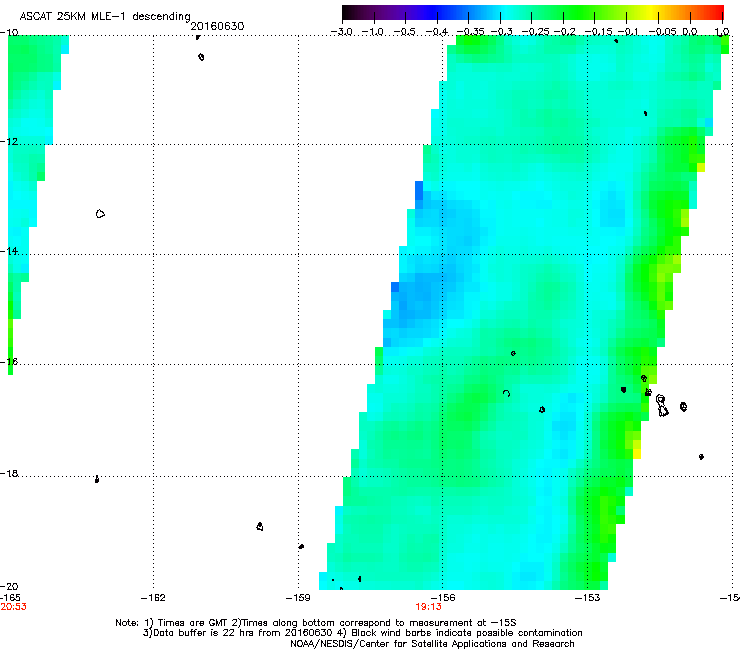Screen dimensions: 740x650
Task: Click the date label 20160630
Action: [x=217, y=26]
